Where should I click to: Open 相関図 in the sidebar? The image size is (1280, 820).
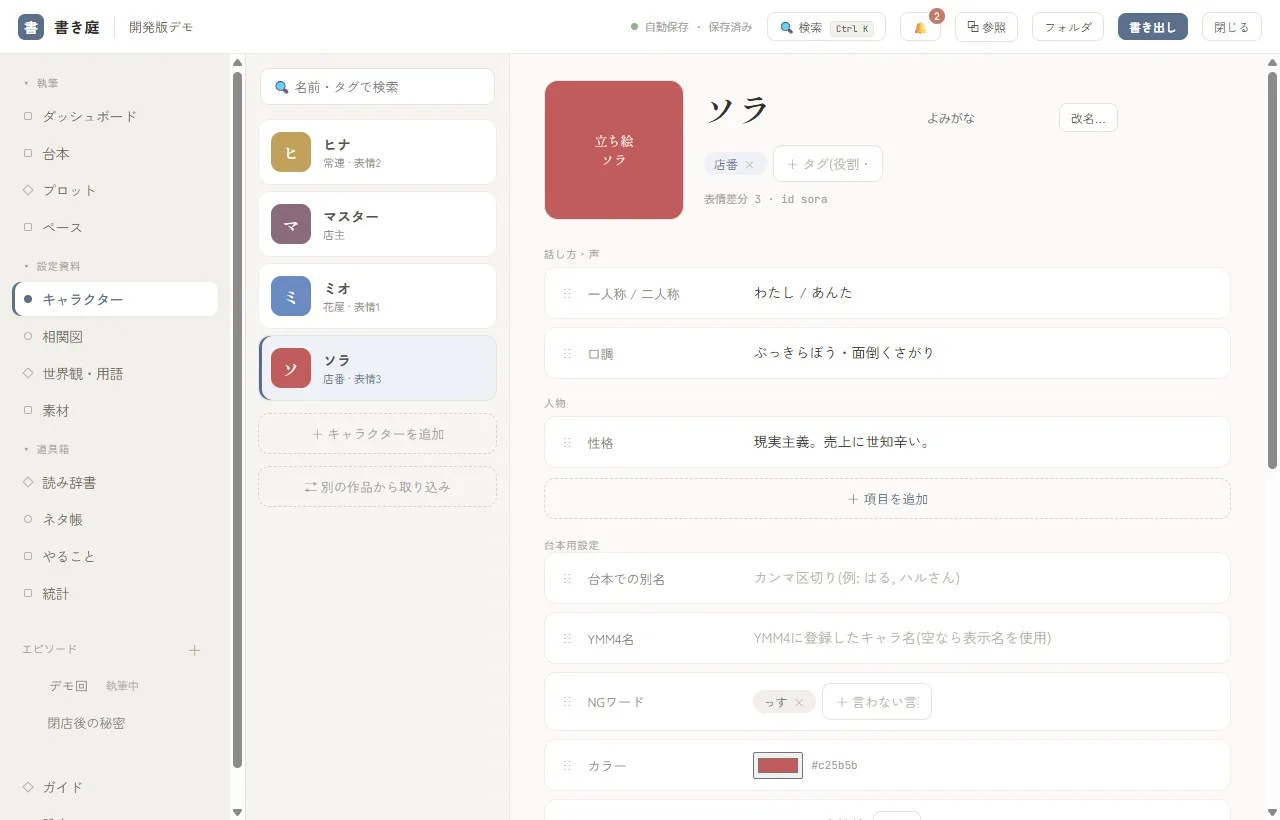[115, 336]
